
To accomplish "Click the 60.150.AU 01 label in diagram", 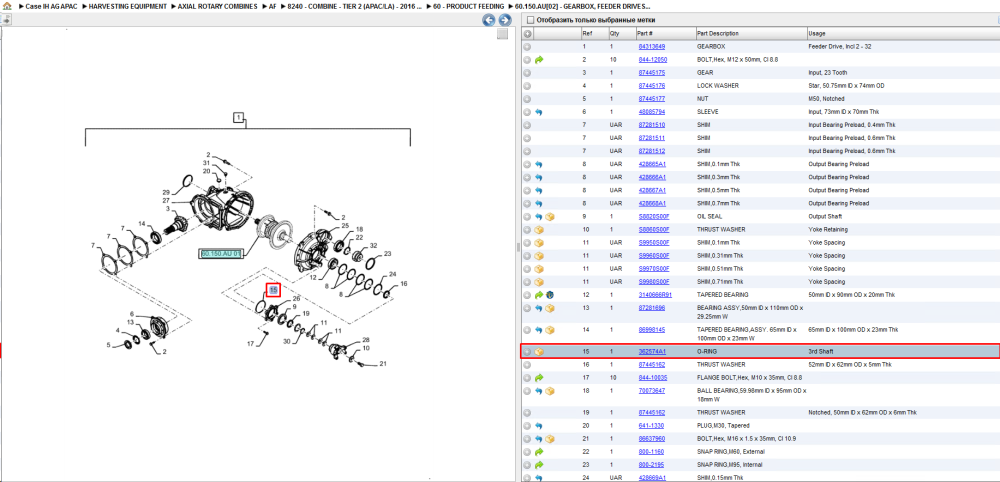I will 222,254.
